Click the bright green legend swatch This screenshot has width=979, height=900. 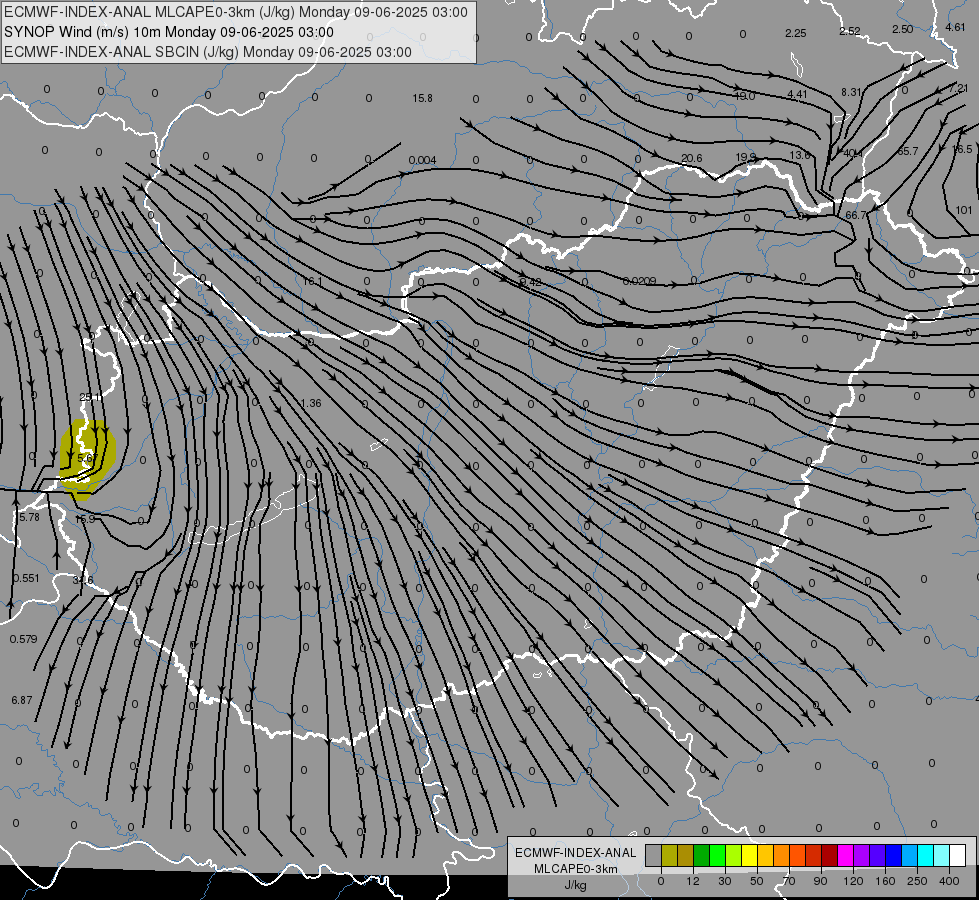pos(717,855)
